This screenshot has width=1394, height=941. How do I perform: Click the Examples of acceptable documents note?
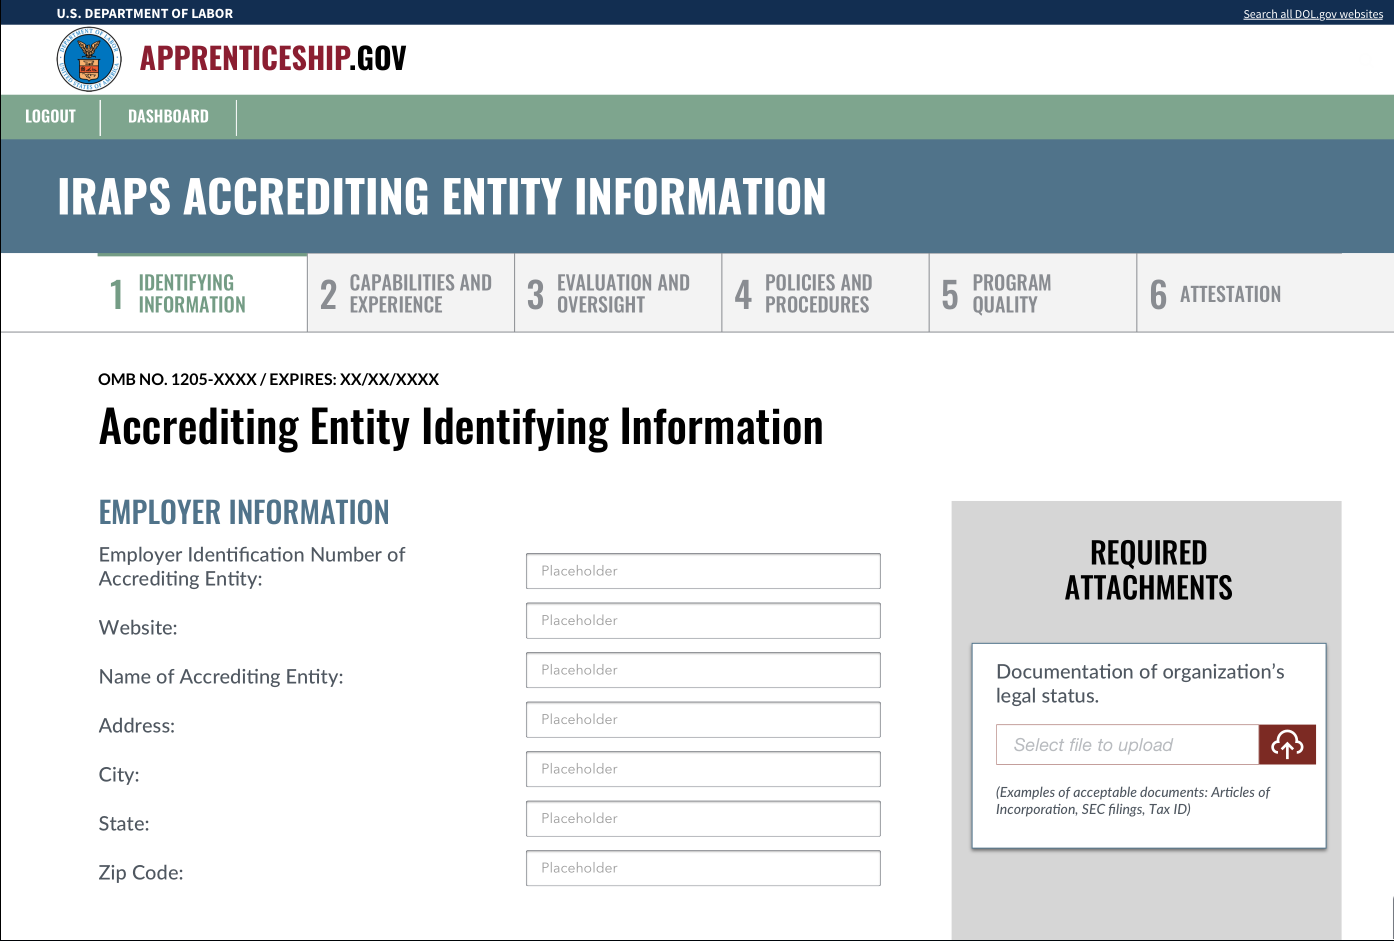coord(1132,801)
